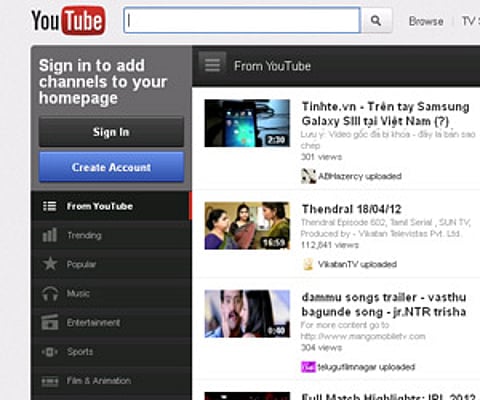Click the YouTube logo
480x400 pixels.
pos(68,21)
